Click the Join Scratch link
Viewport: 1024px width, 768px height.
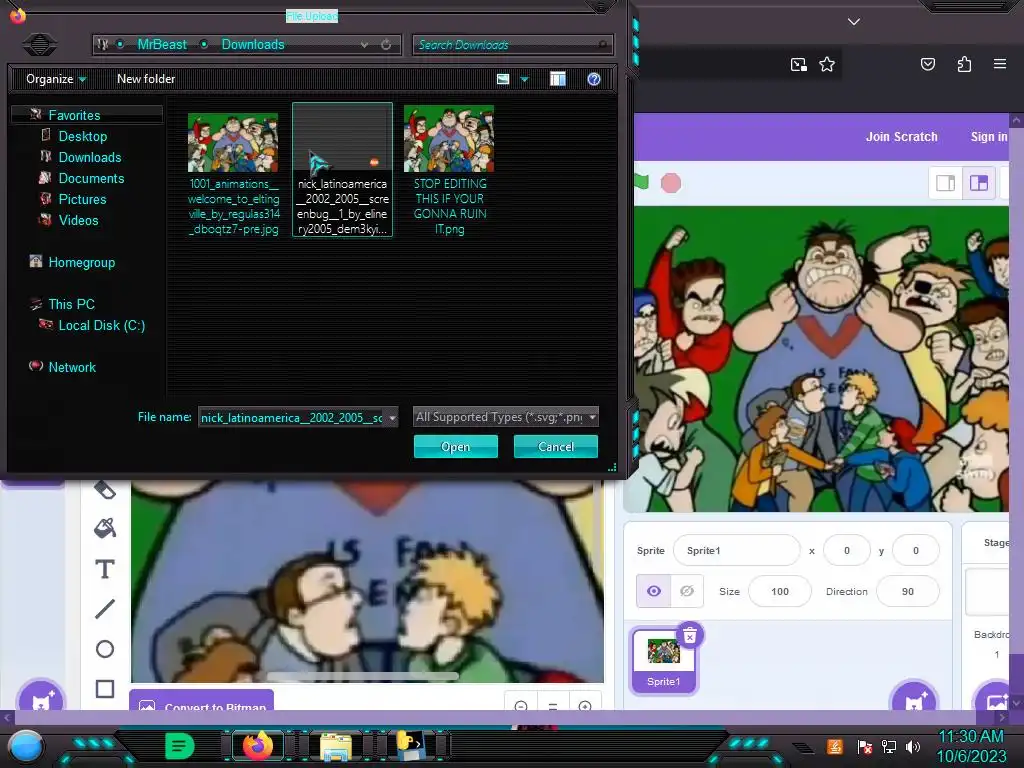point(901,136)
